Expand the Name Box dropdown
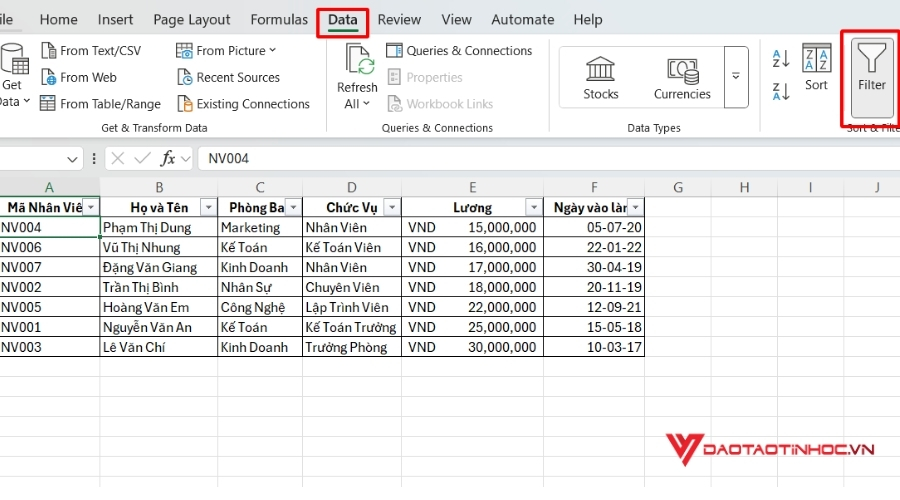 coord(72,159)
